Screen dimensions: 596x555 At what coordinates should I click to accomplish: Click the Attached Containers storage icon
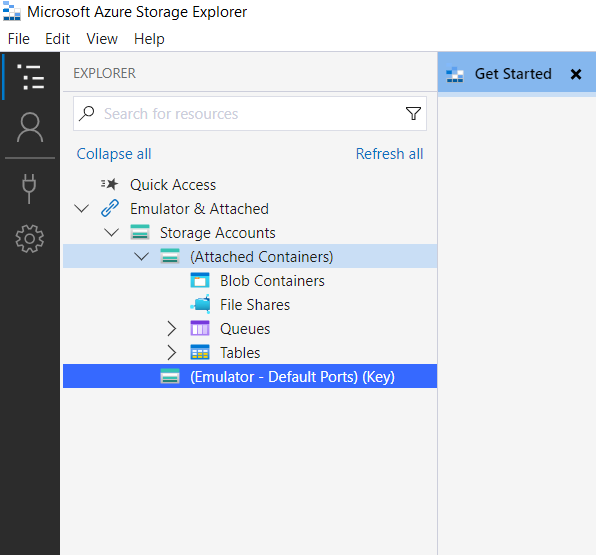pos(170,256)
